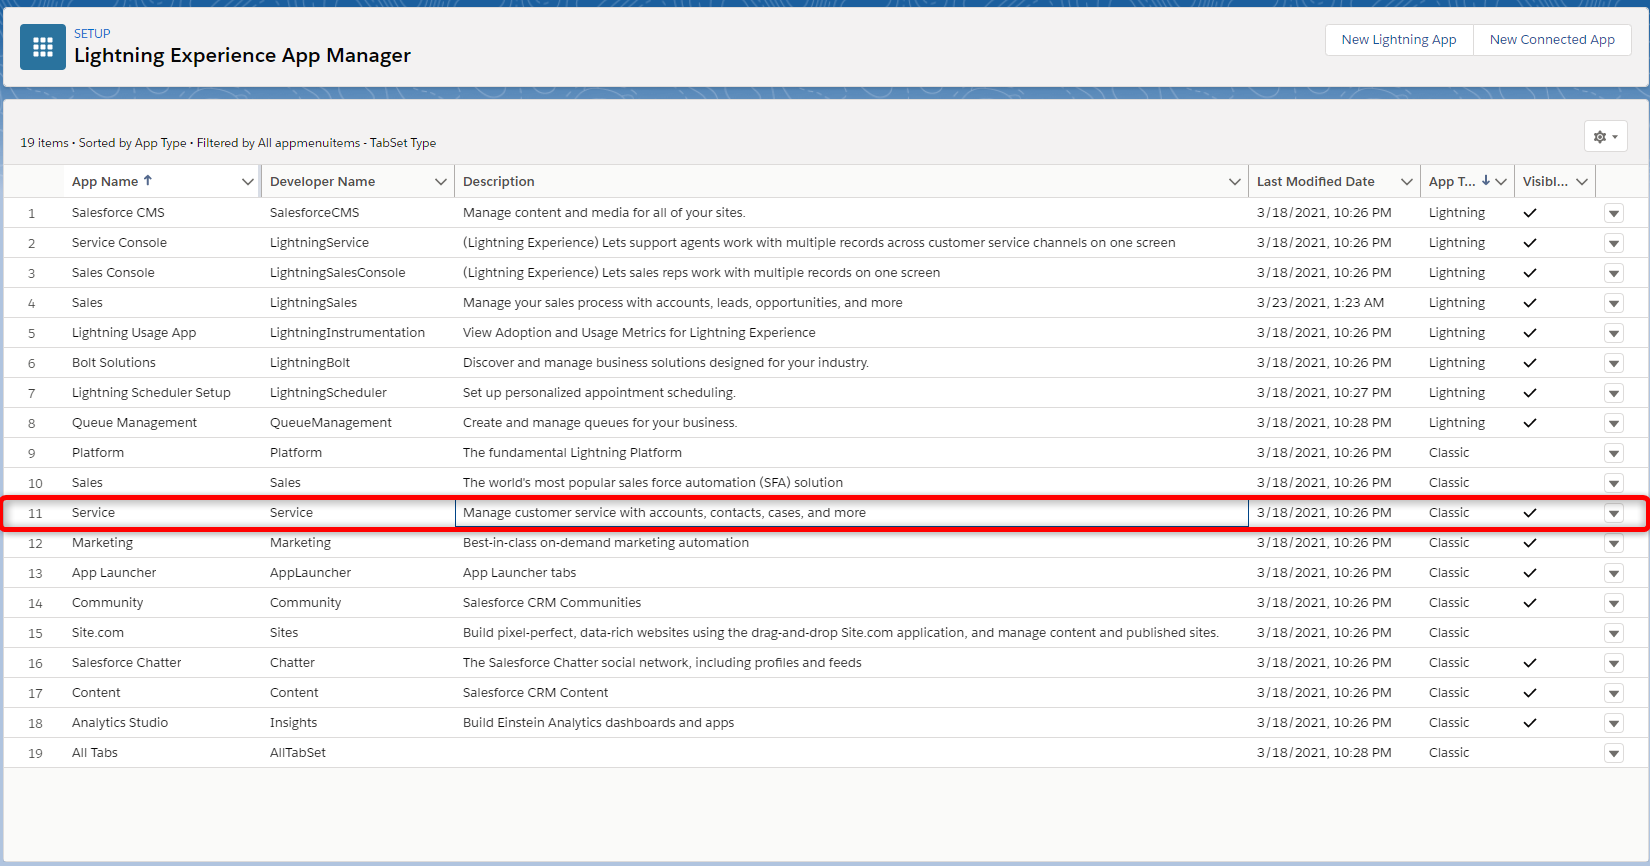Open Last Modified Date column actions chevron
1650x866 pixels.
[x=1407, y=182]
